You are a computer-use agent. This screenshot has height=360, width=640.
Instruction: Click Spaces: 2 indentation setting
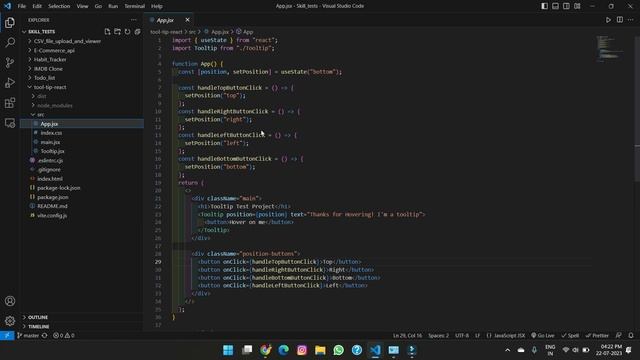(438, 336)
